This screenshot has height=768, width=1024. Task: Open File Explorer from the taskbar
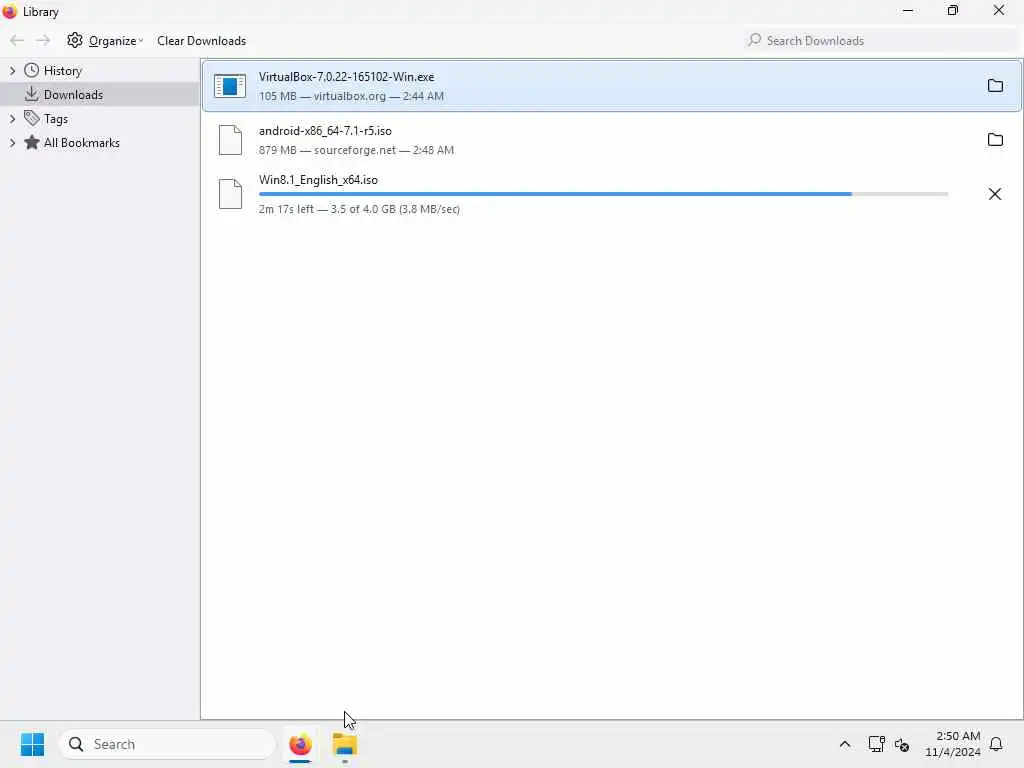point(345,744)
